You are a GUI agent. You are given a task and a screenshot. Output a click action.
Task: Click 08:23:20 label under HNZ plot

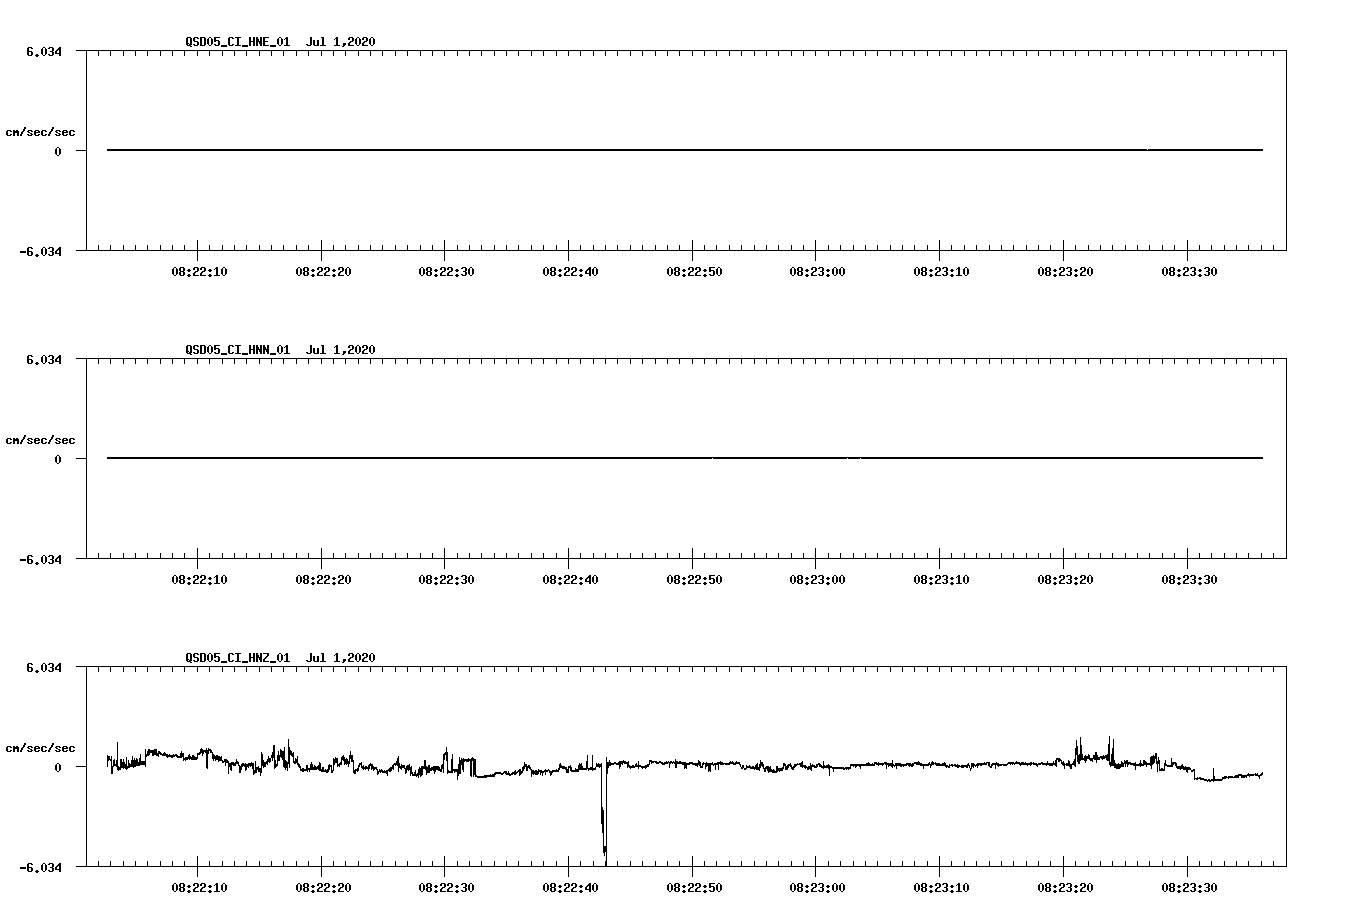point(1065,888)
